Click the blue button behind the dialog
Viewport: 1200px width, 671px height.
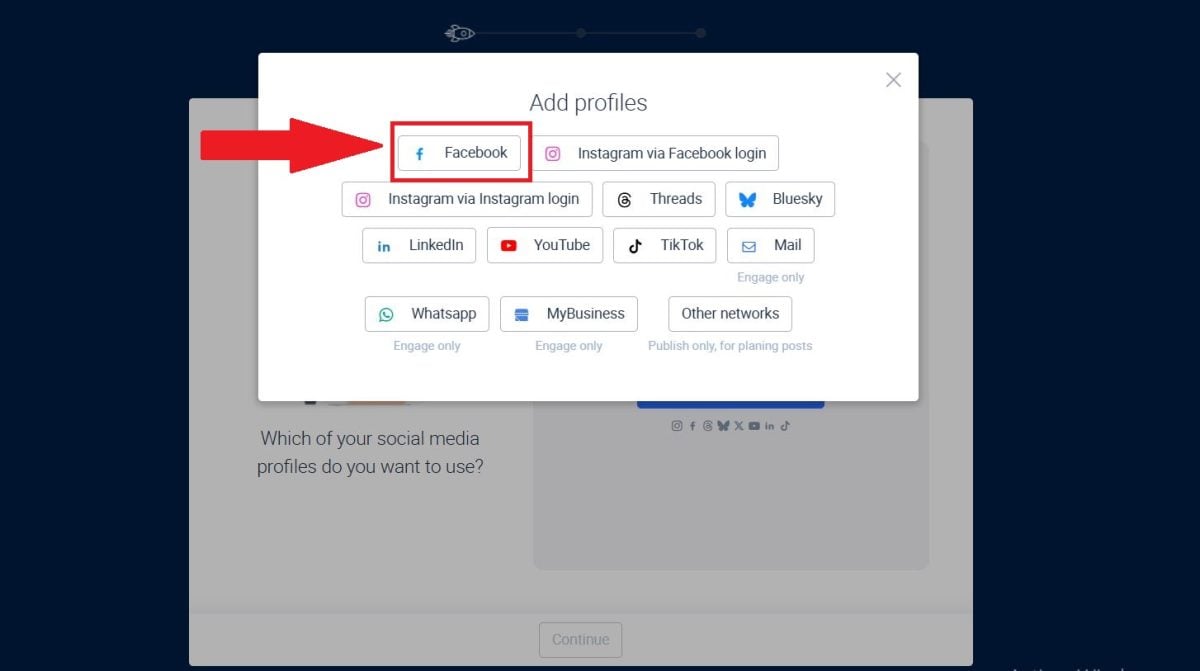tap(730, 404)
